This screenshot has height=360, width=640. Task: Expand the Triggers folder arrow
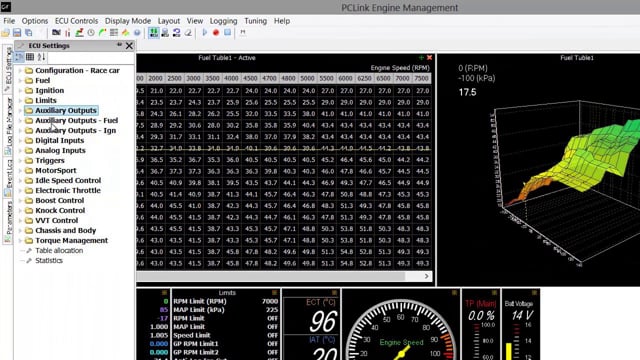(20, 160)
